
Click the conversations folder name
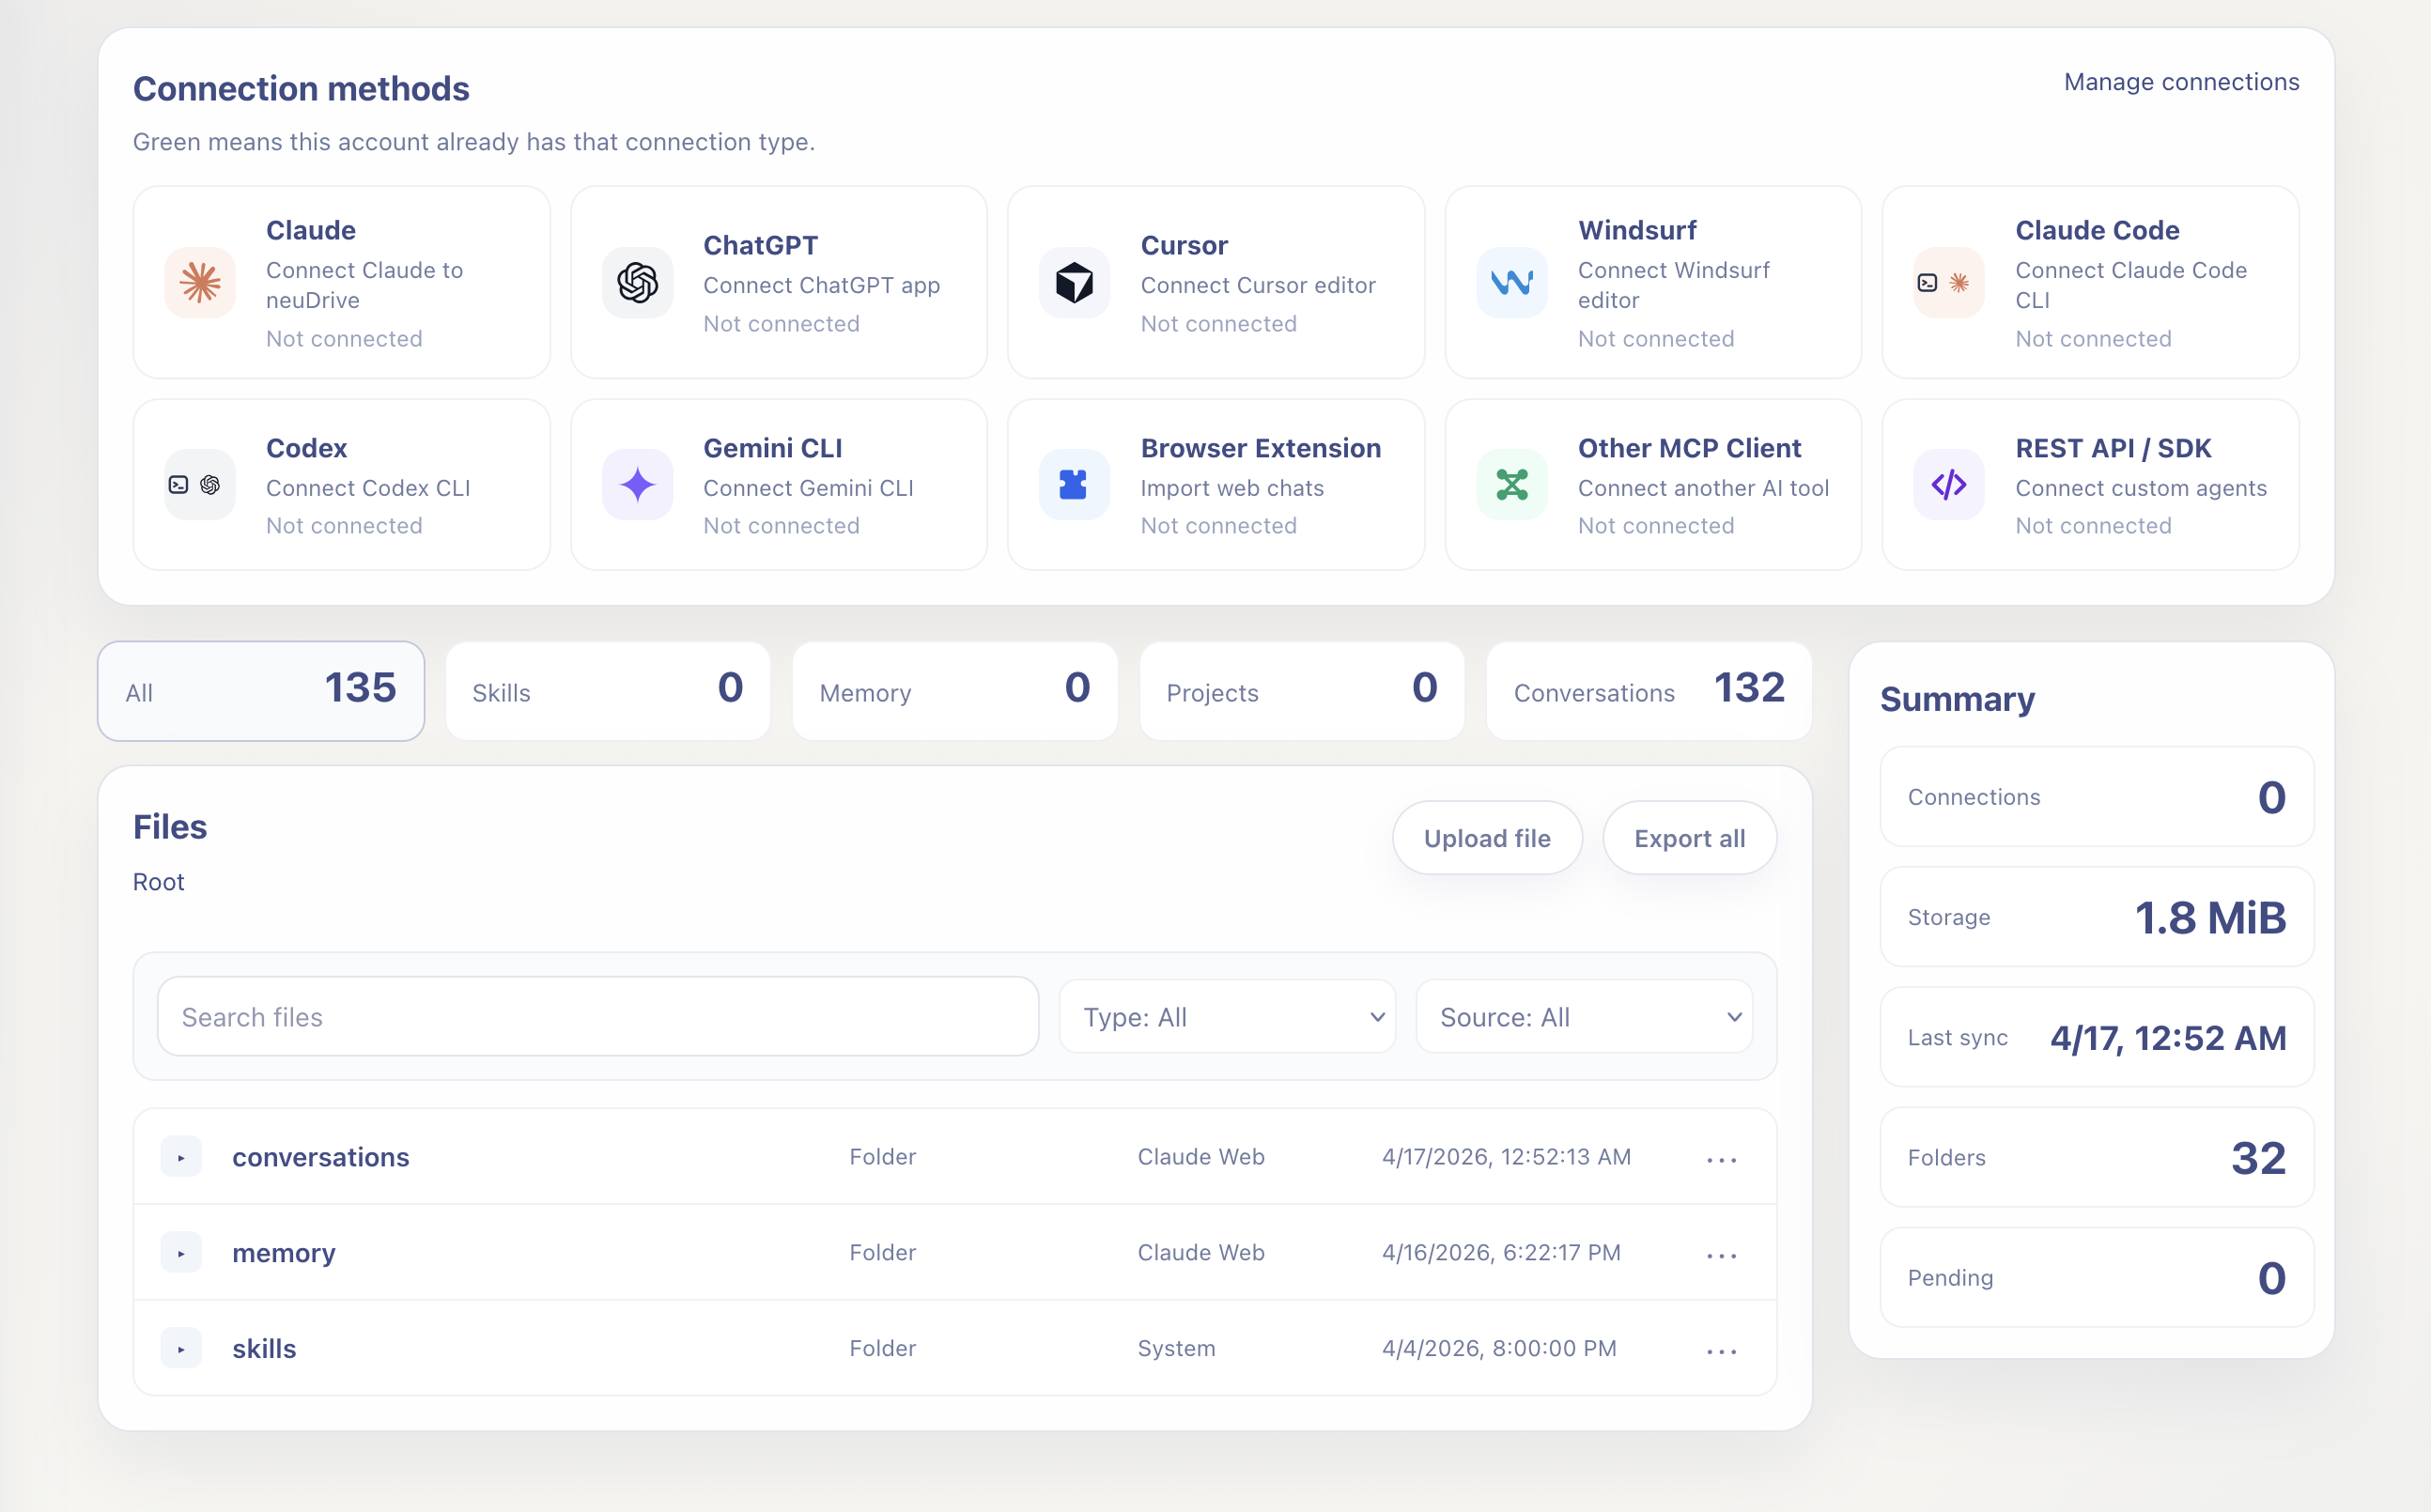tap(321, 1157)
